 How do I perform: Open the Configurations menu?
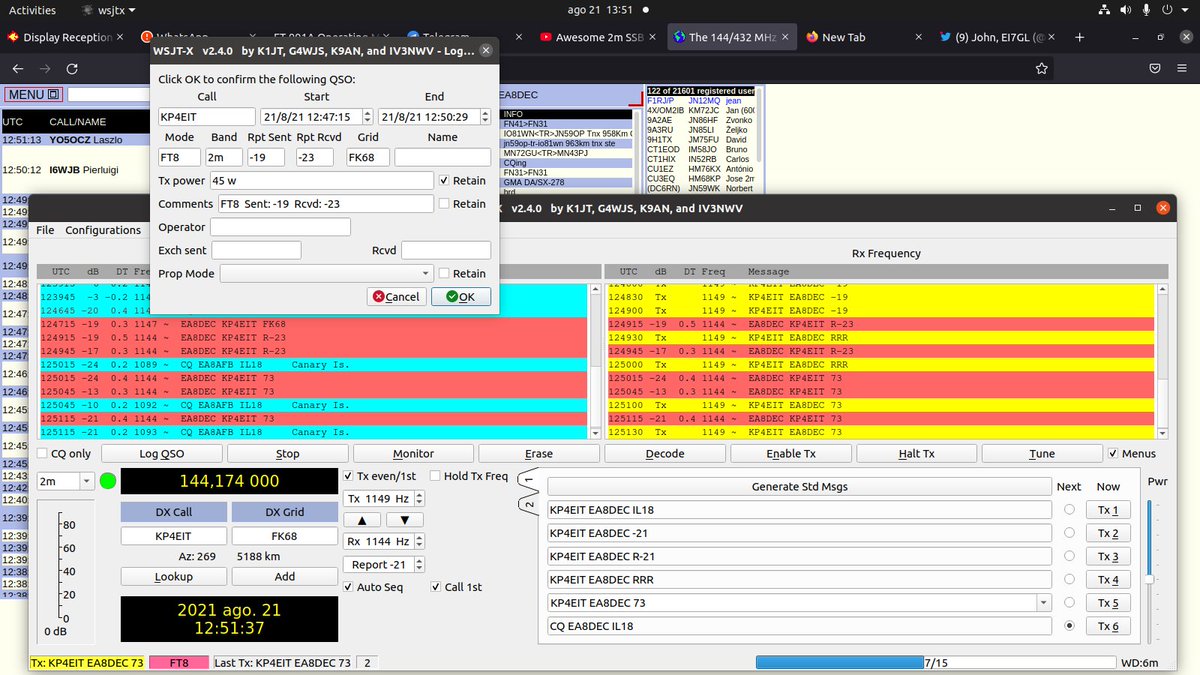click(103, 230)
